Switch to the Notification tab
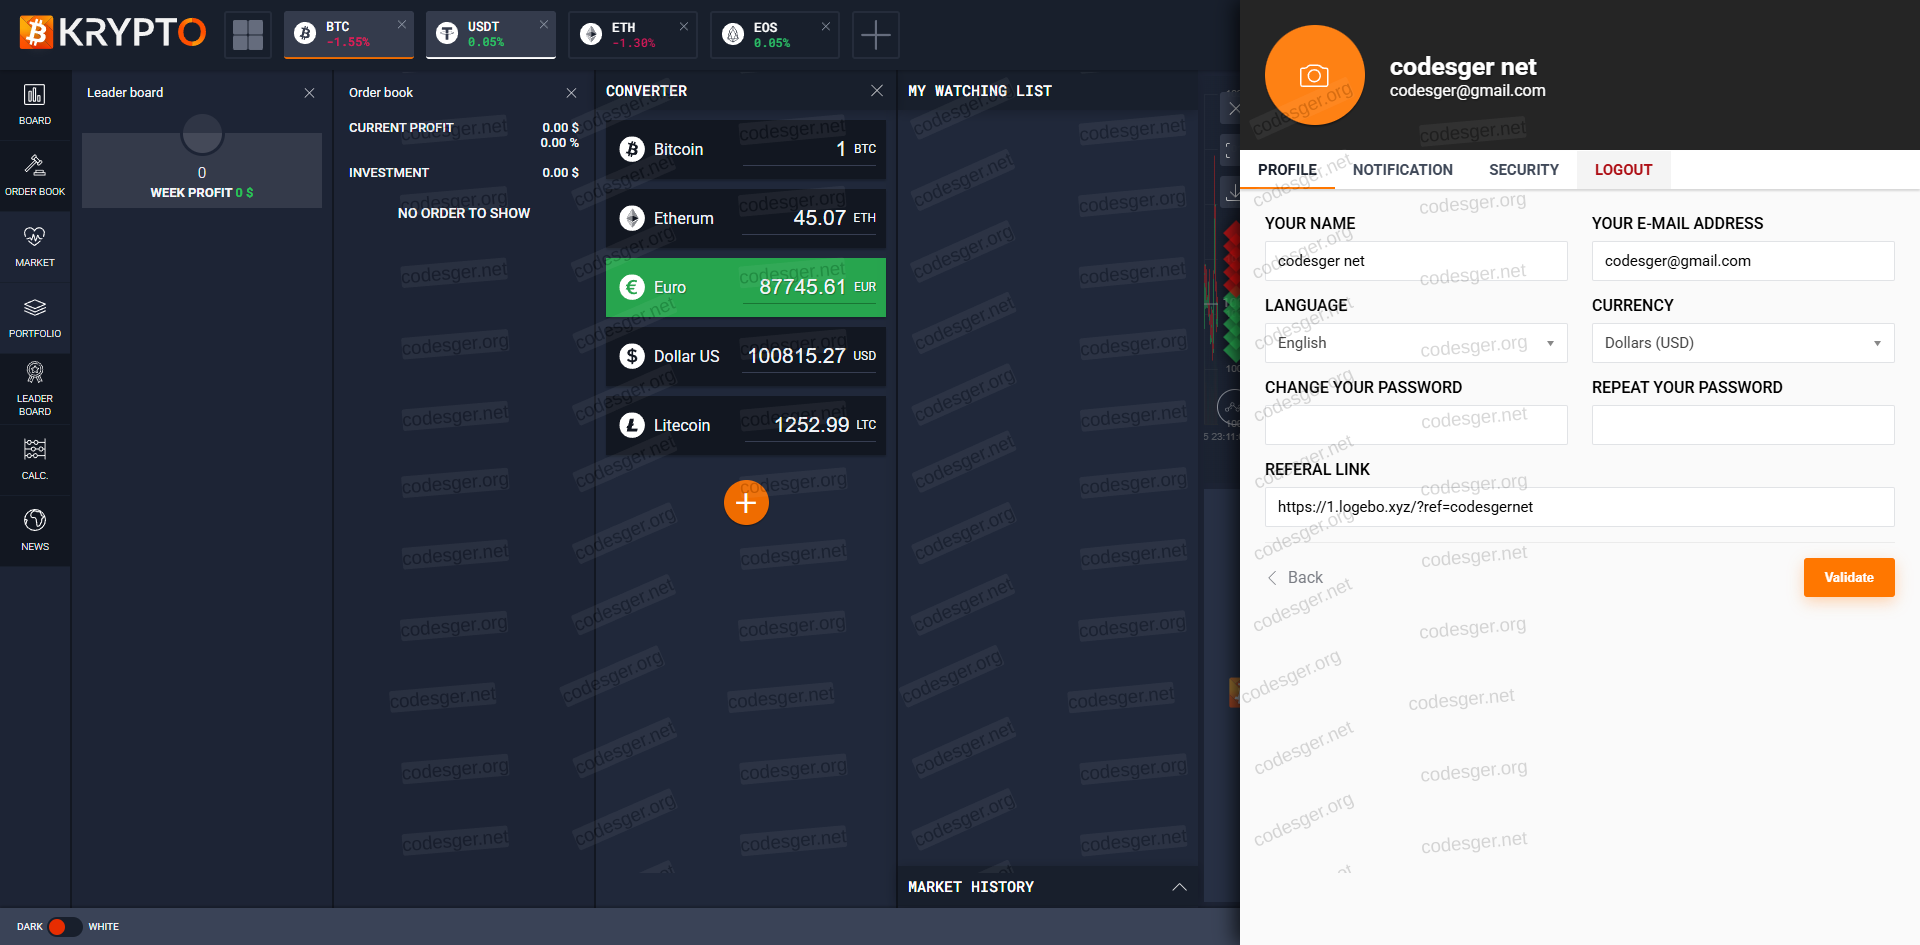Screen dimensions: 1920x945 pos(1402,170)
